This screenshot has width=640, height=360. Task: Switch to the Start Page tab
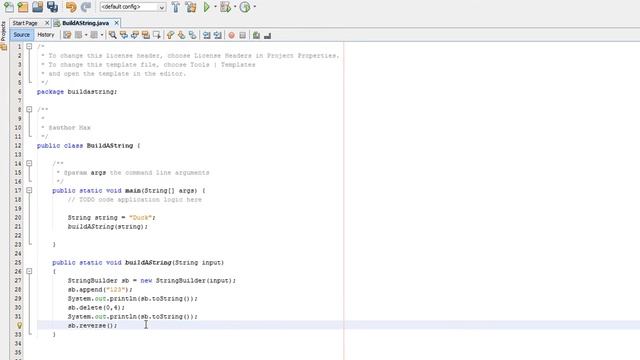[x=25, y=23]
